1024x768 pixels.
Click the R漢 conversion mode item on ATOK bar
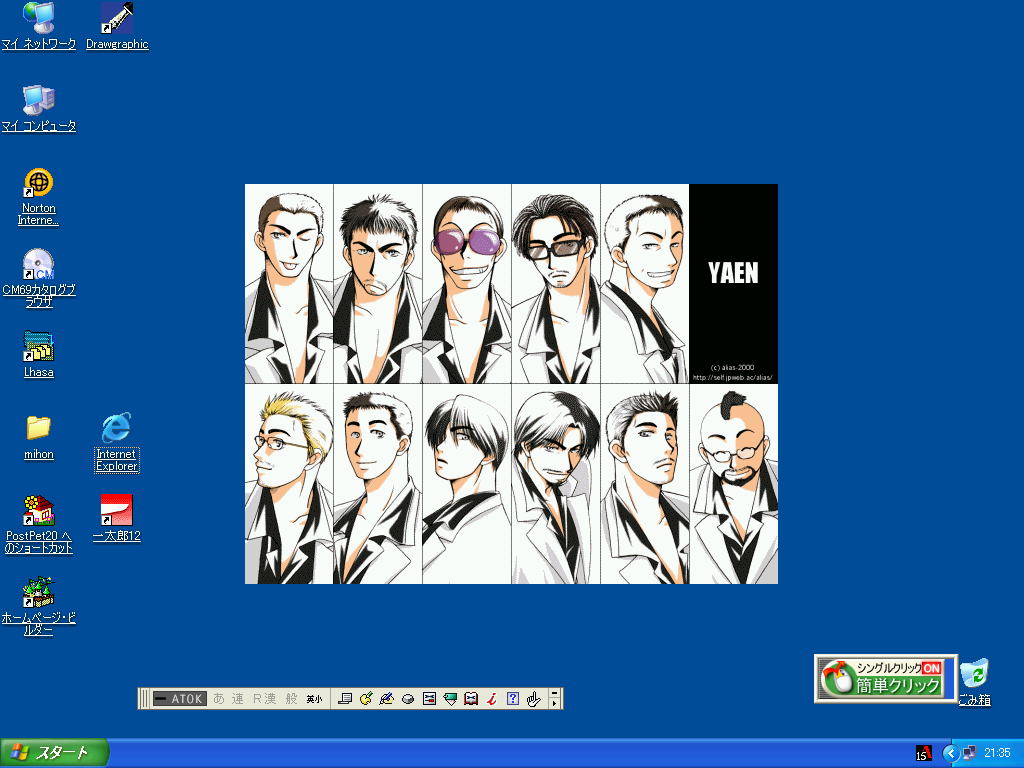(x=265, y=699)
